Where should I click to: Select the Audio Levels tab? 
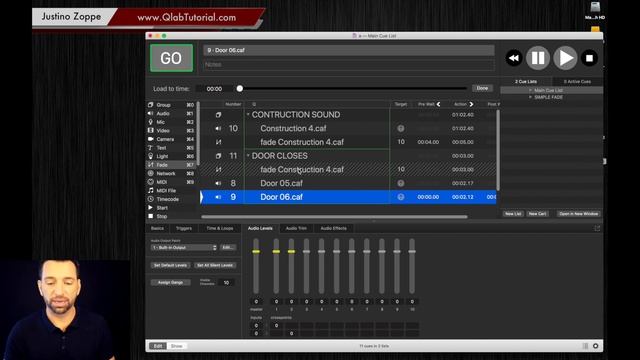coord(260,229)
